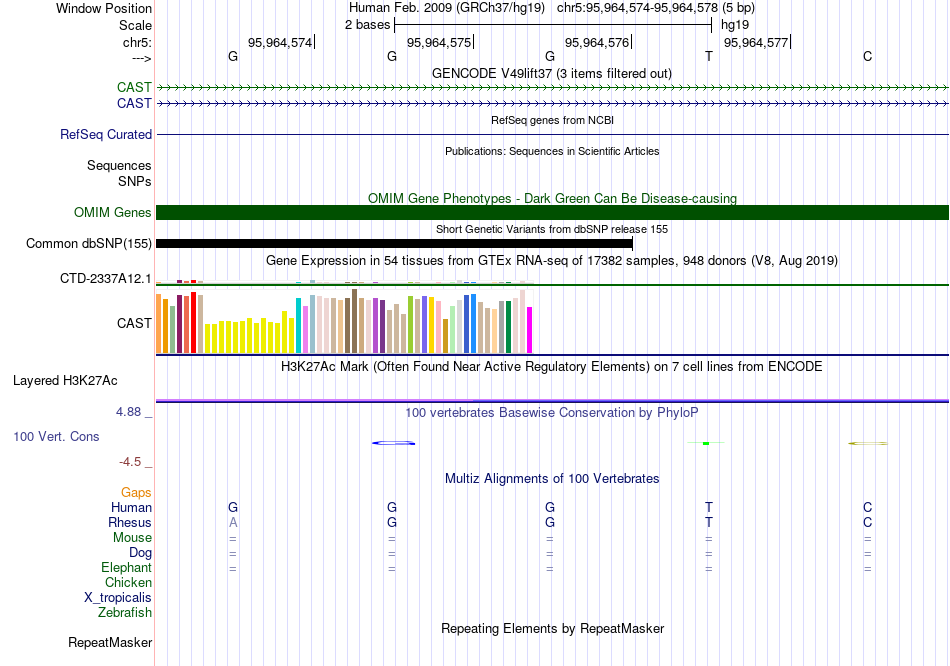This screenshot has height=666, width=950.
Task: Click the chr5: base position label
Action: pos(137,42)
